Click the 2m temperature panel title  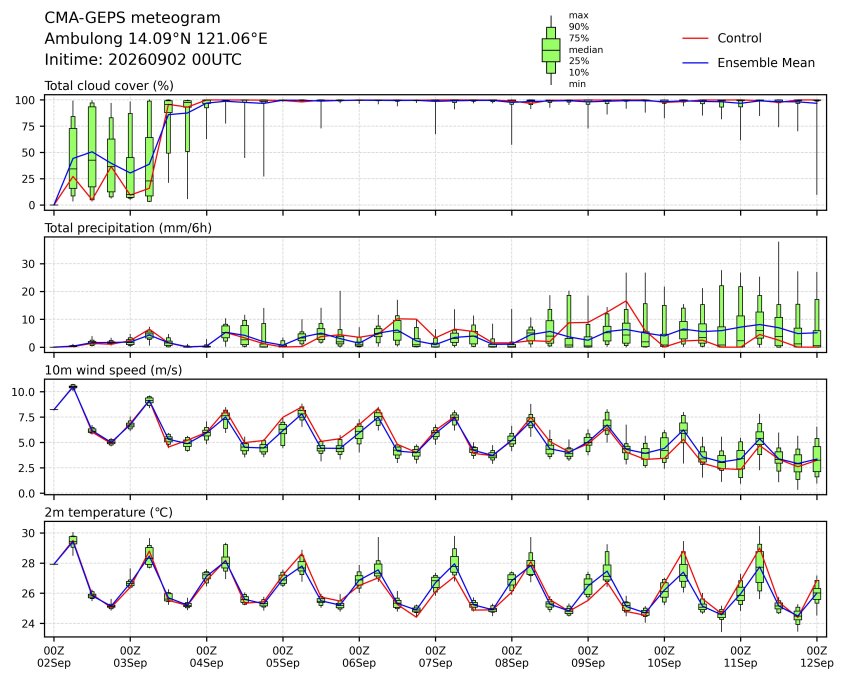coord(108,512)
